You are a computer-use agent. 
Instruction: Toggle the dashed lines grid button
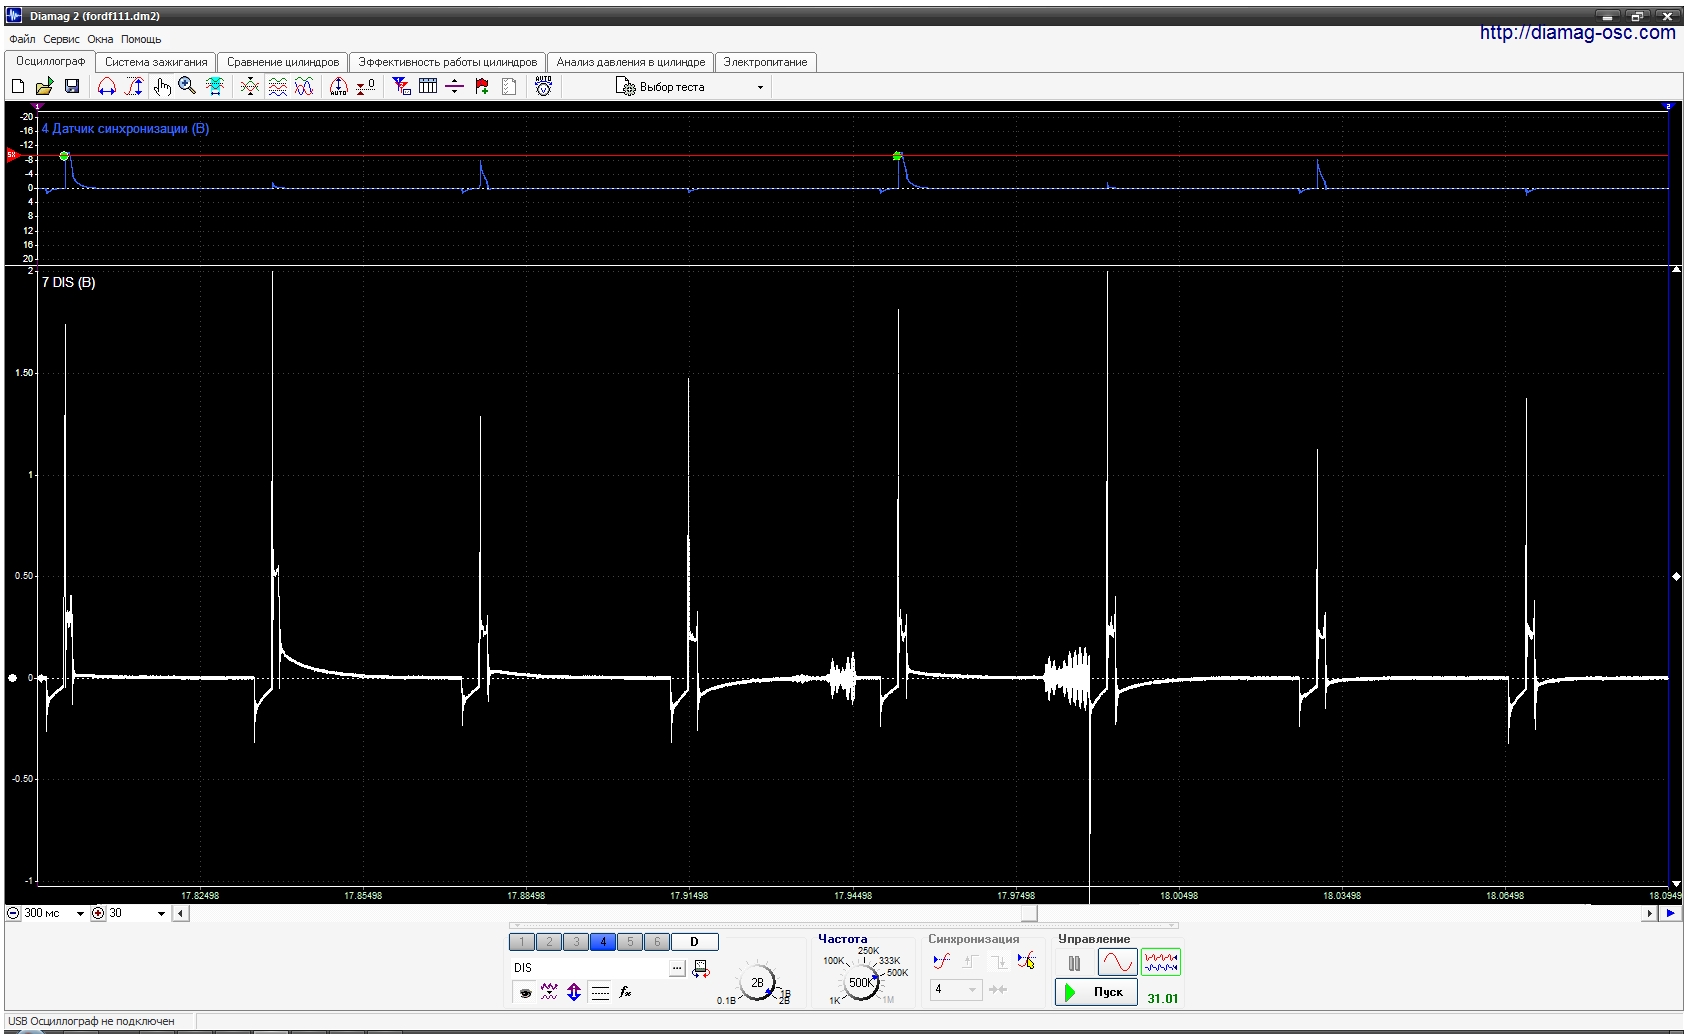(x=600, y=992)
